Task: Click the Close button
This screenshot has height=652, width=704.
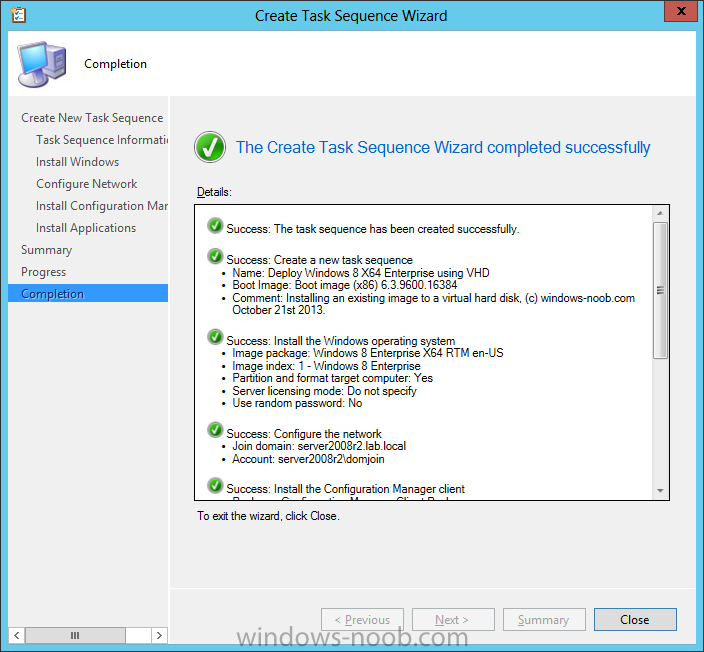Action: click(x=635, y=620)
